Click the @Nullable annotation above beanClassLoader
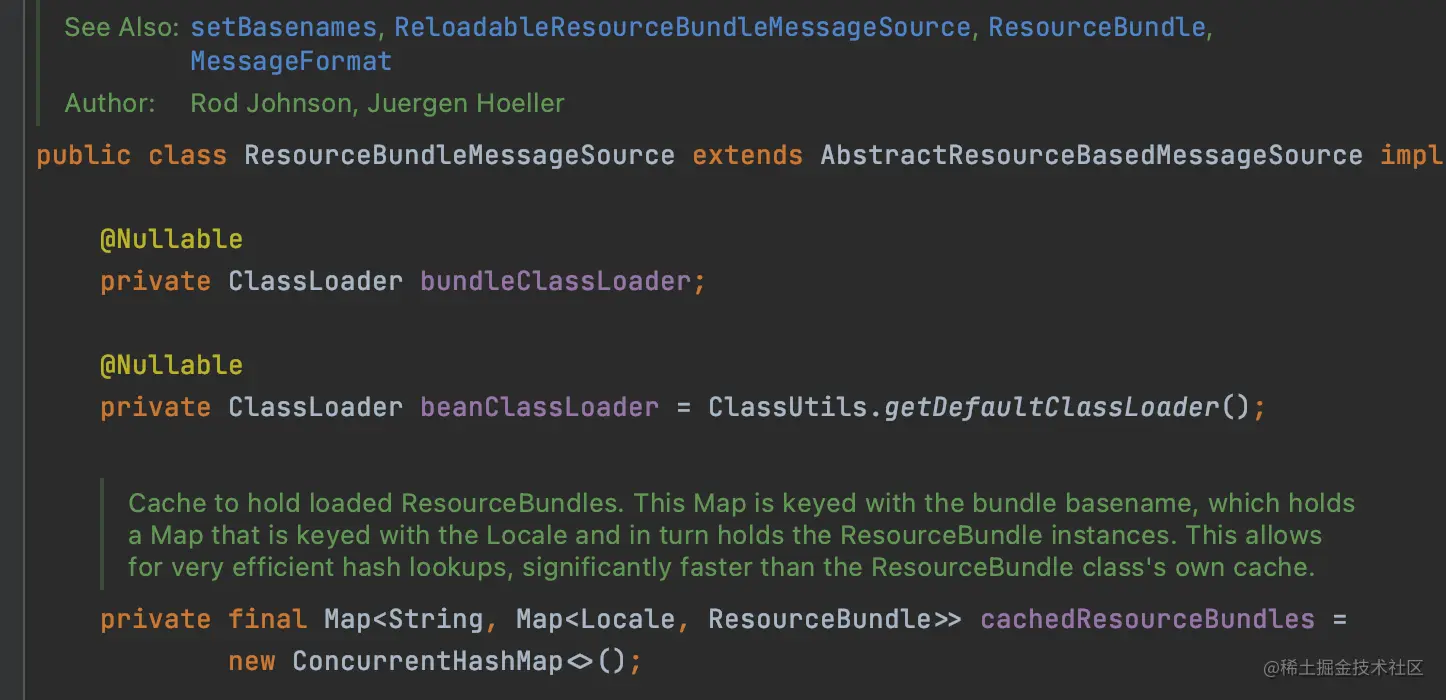This screenshot has width=1446, height=700. [x=171, y=364]
